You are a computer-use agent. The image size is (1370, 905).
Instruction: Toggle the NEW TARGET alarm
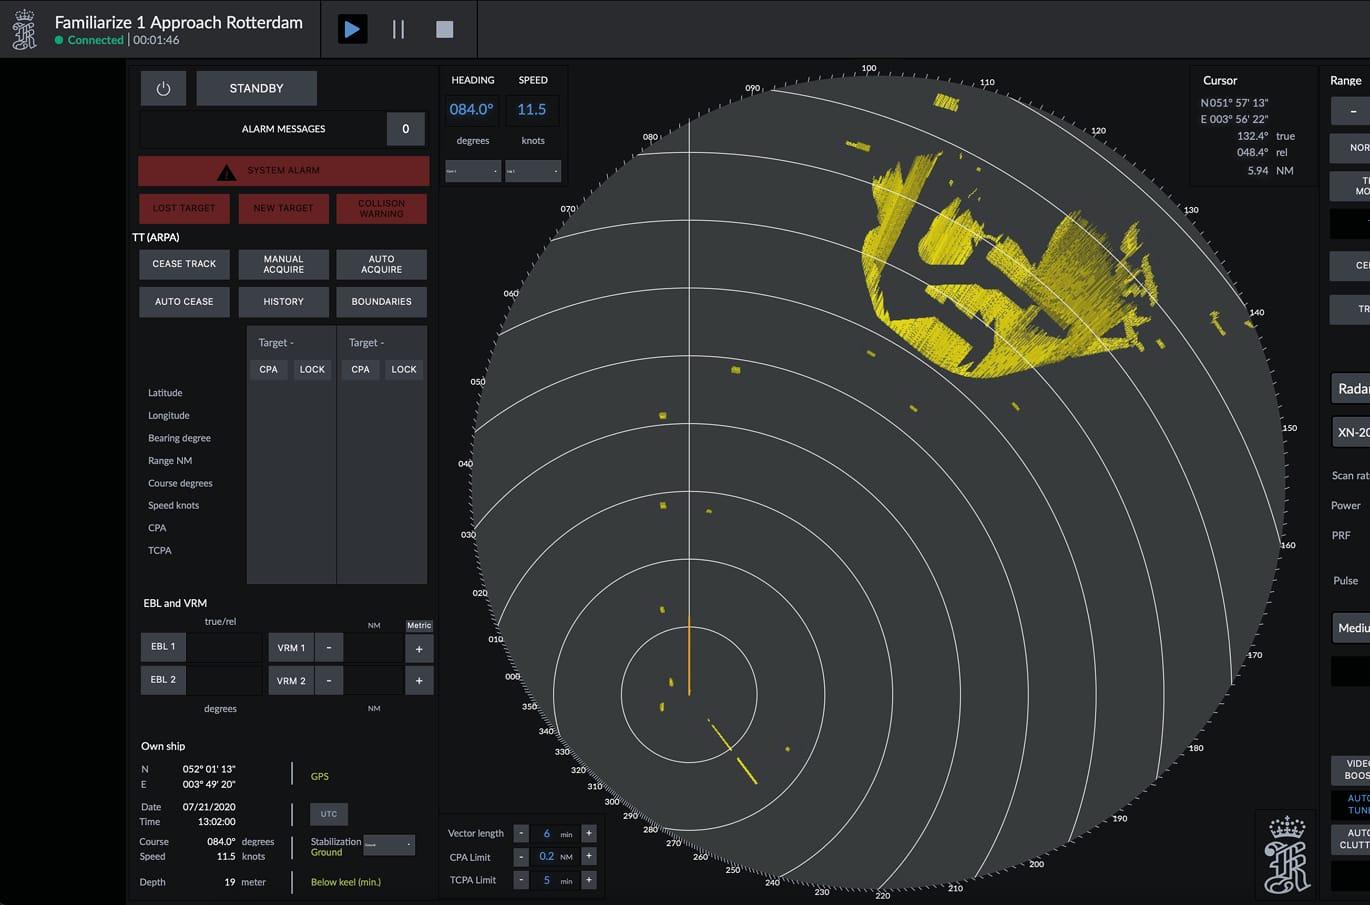click(x=283, y=208)
